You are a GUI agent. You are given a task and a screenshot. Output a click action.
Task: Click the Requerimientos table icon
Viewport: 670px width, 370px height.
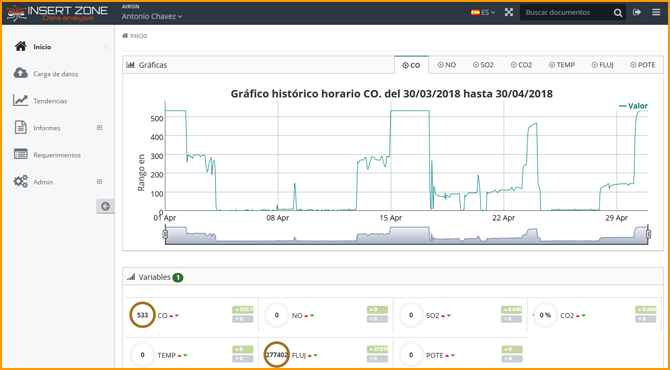[21, 154]
